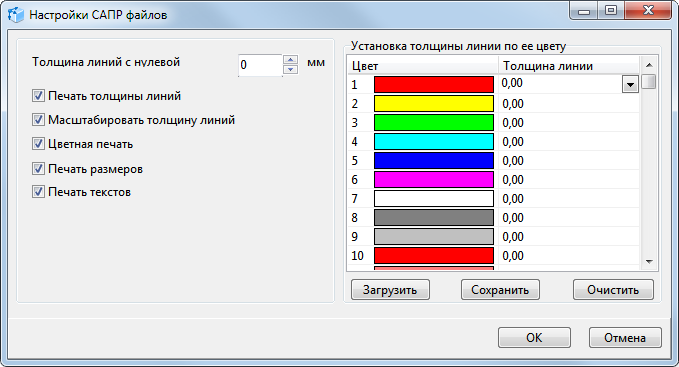Click thickness value 0,00 for color 8
Viewport: 679px width, 367px height.
pos(513,218)
